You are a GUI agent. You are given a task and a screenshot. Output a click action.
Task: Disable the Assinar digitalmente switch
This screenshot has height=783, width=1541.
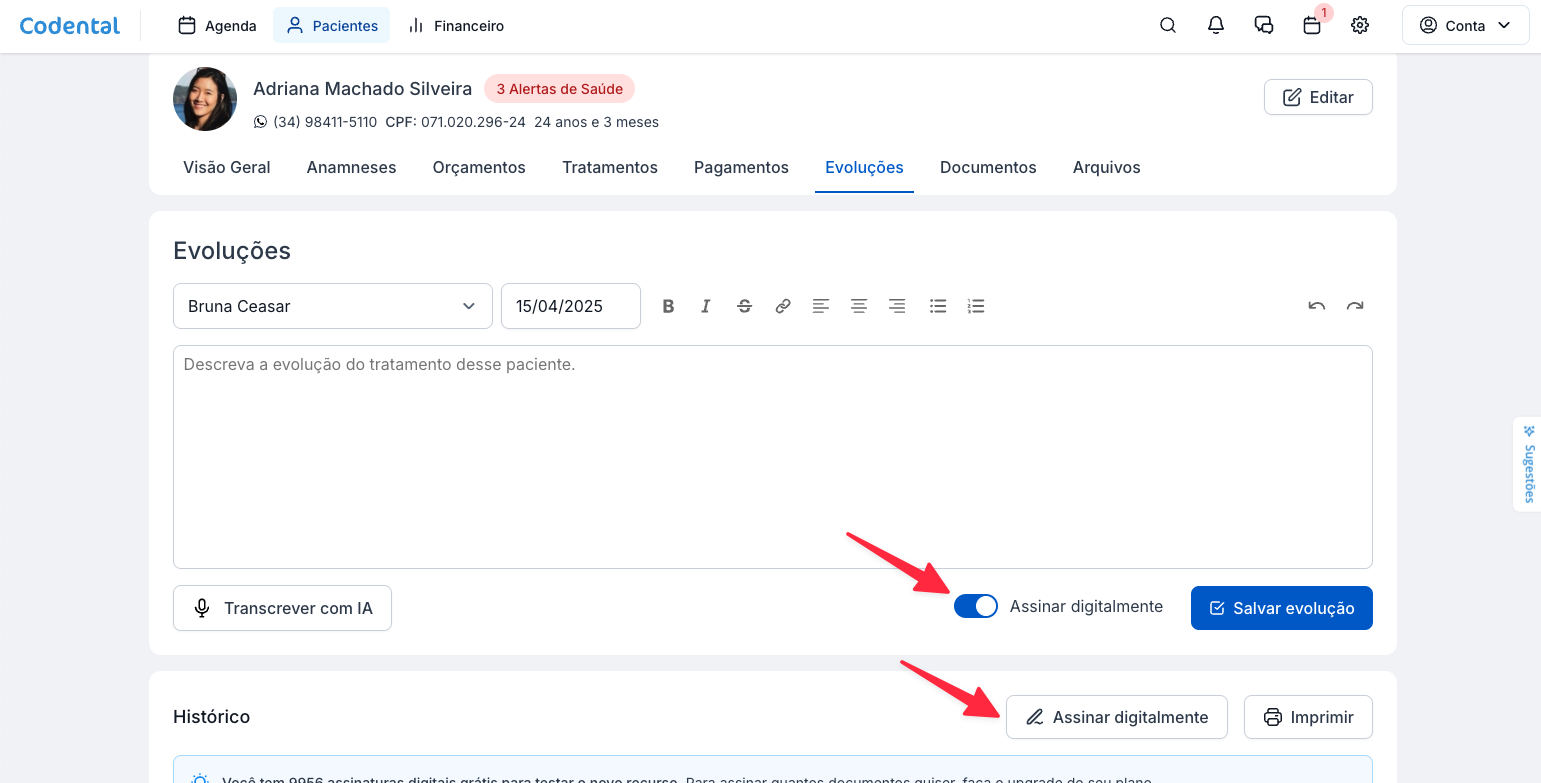(976, 606)
